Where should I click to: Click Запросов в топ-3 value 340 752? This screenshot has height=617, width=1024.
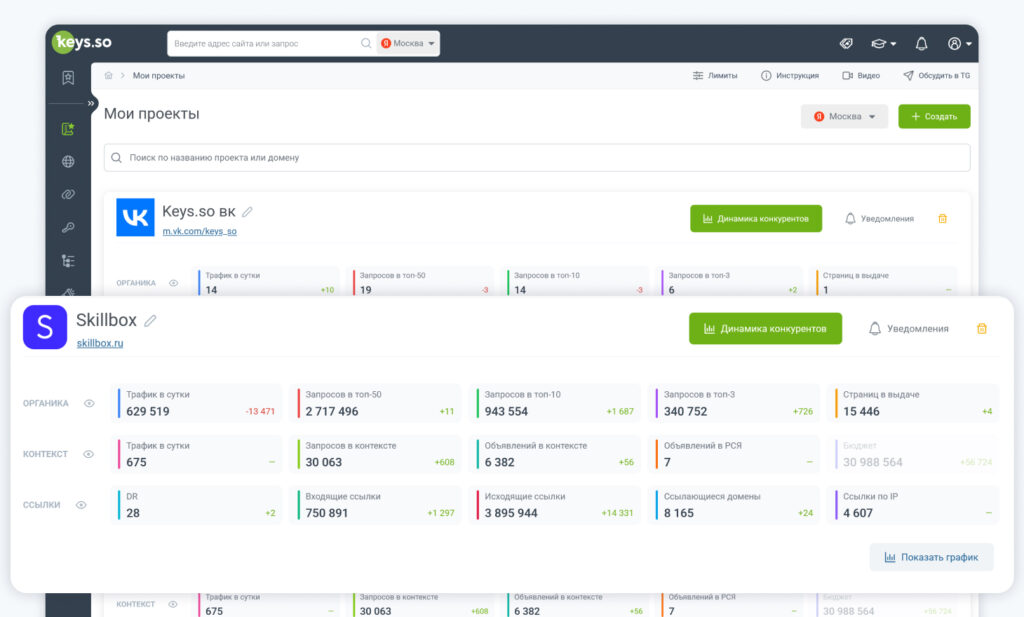click(x=685, y=411)
